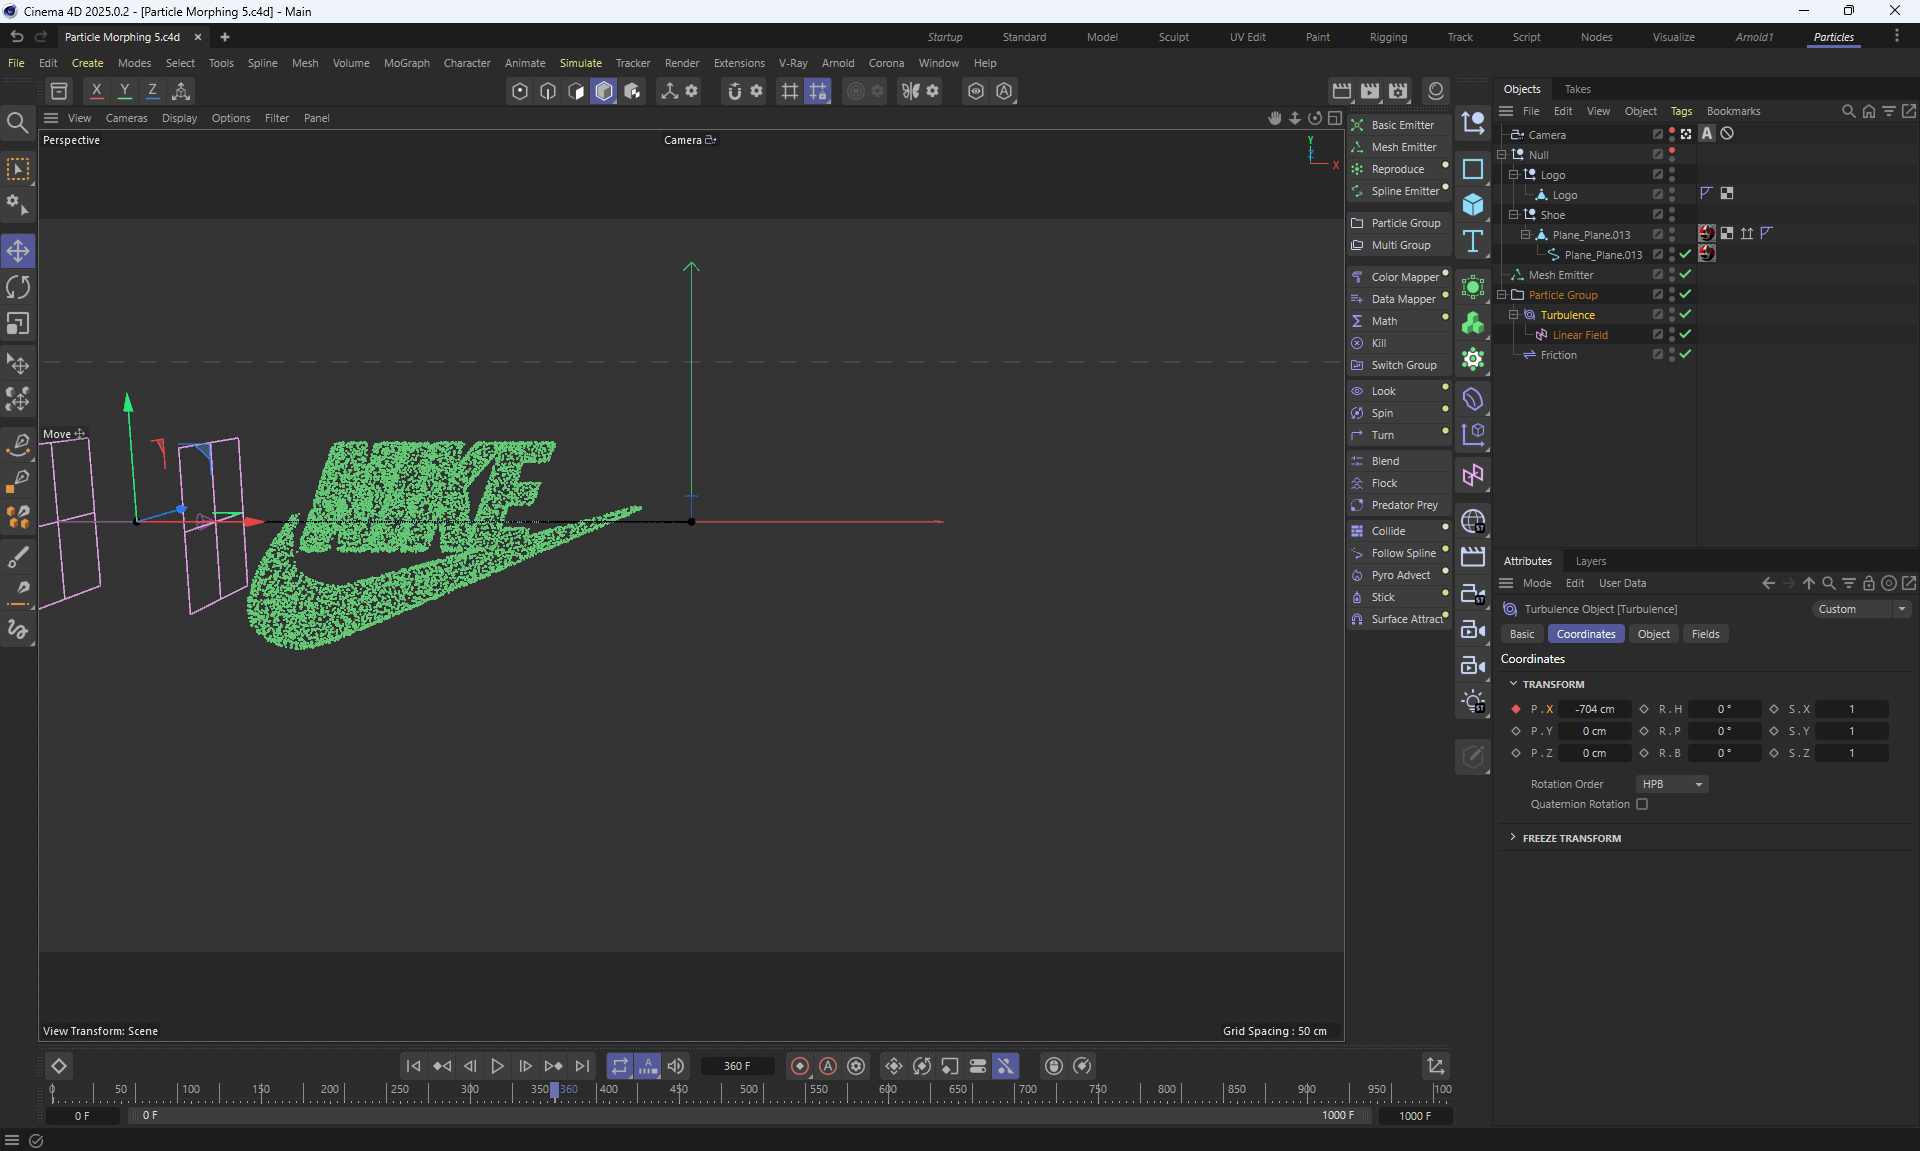The height and width of the screenshot is (1151, 1920).
Task: Click the Particle Group button
Action: (x=1405, y=223)
